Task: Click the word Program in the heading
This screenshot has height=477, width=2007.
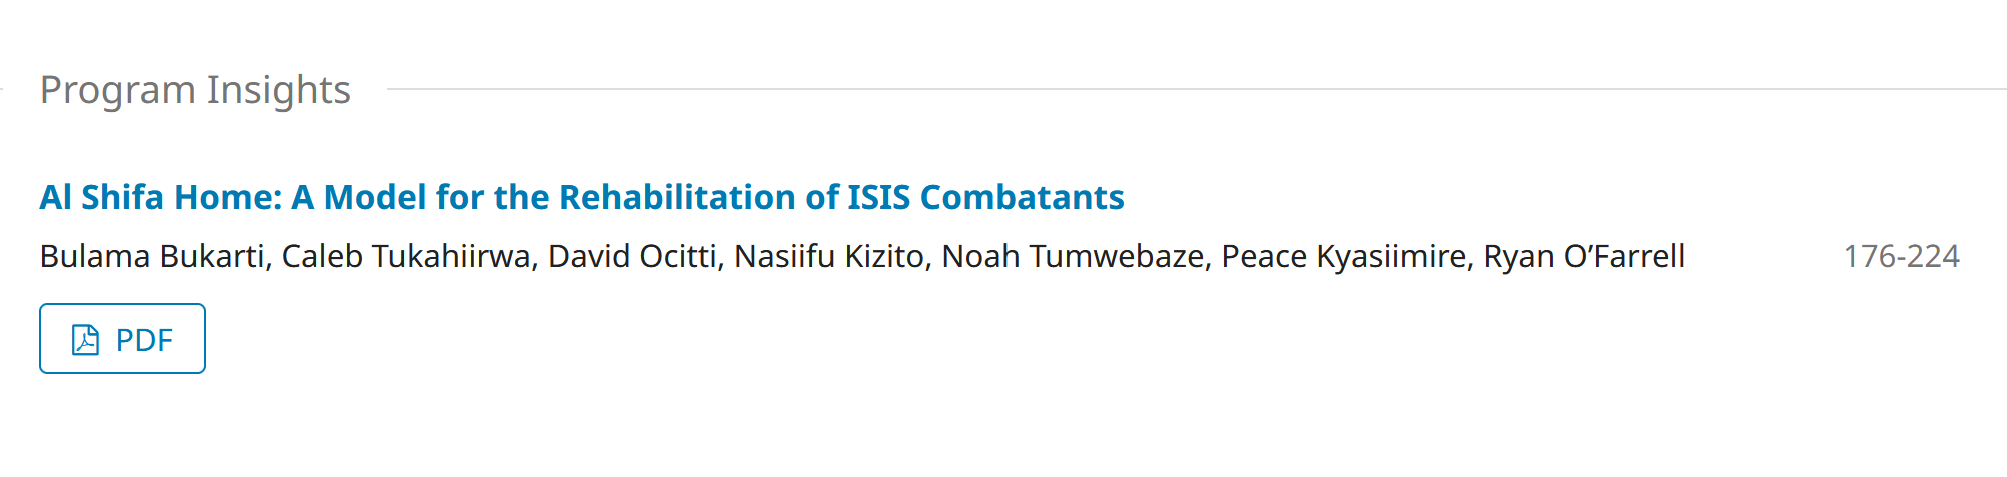Action: click(117, 90)
